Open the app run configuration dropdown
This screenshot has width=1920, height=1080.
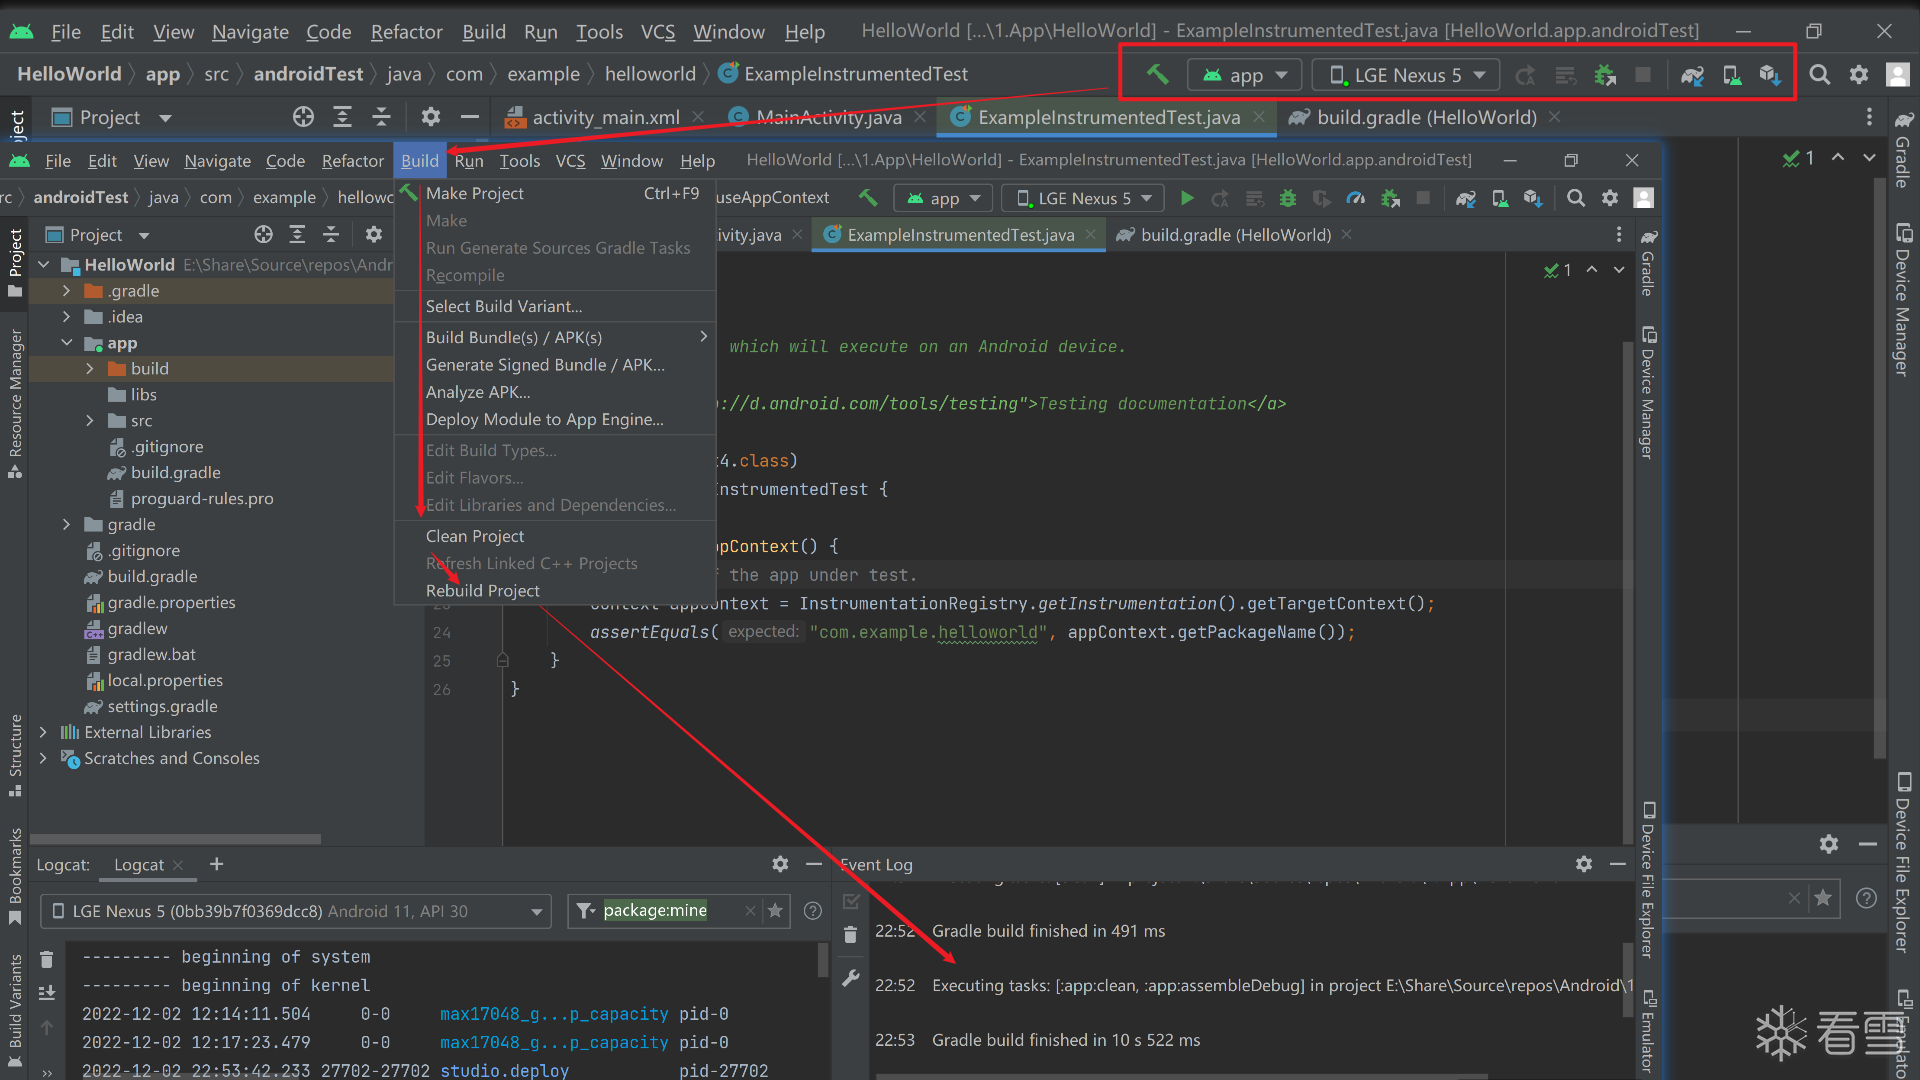[x=943, y=198]
